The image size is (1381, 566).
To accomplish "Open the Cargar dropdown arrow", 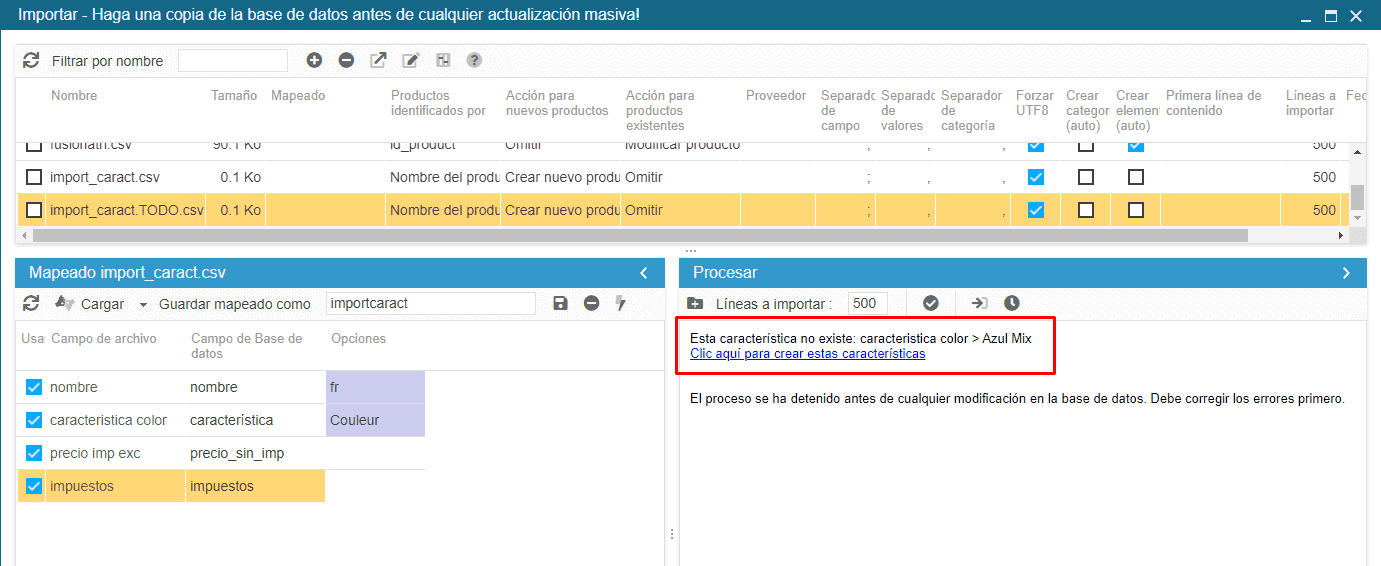I will [x=143, y=304].
